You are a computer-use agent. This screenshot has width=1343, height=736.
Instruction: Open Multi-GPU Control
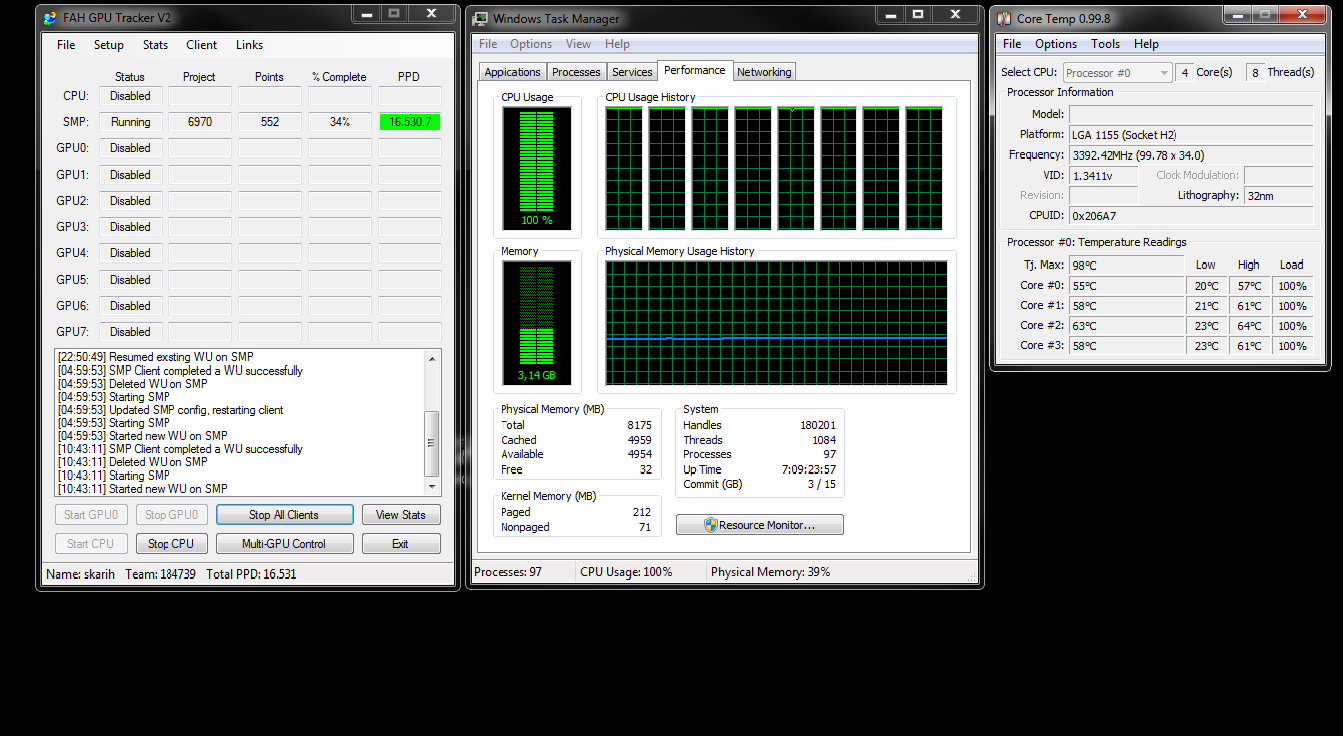[x=284, y=544]
